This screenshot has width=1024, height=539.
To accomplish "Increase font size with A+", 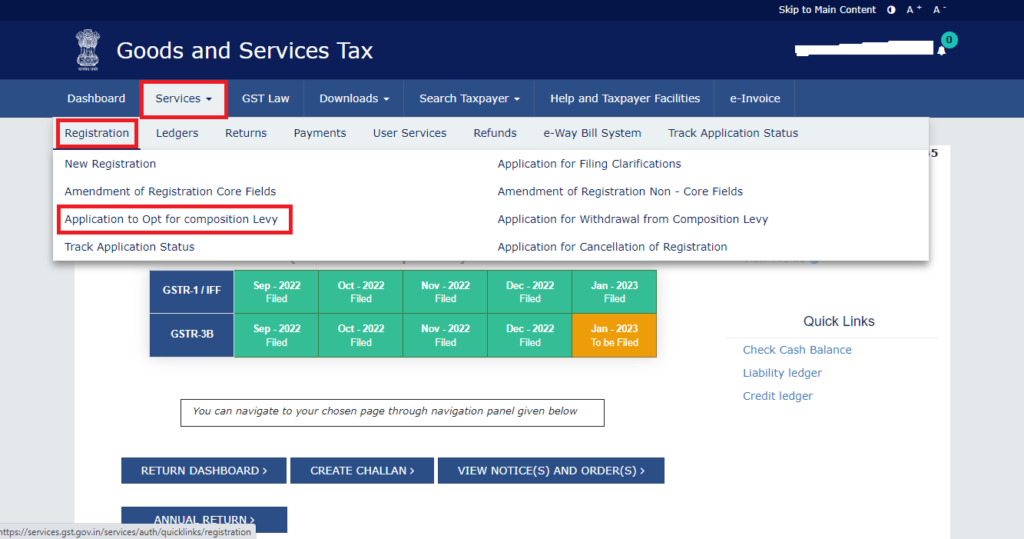I will coord(914,10).
